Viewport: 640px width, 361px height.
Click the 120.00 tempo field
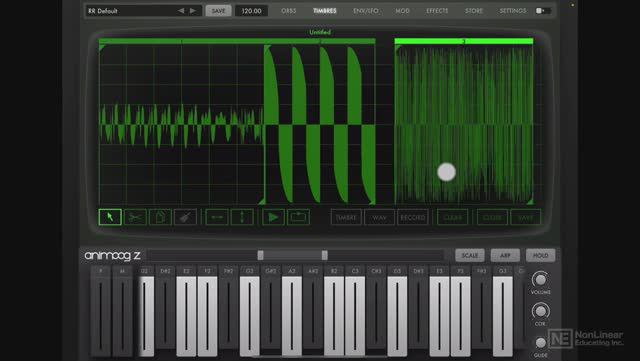pyautogui.click(x=251, y=11)
